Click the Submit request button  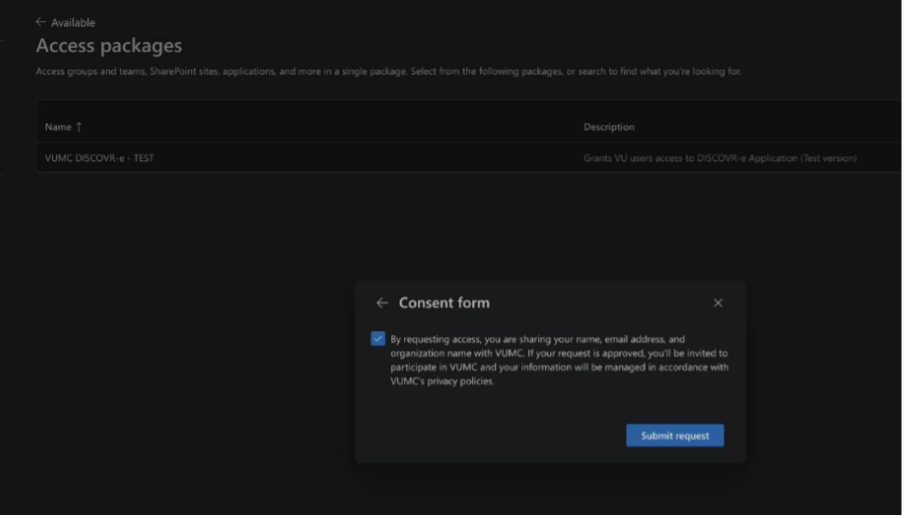coord(675,436)
